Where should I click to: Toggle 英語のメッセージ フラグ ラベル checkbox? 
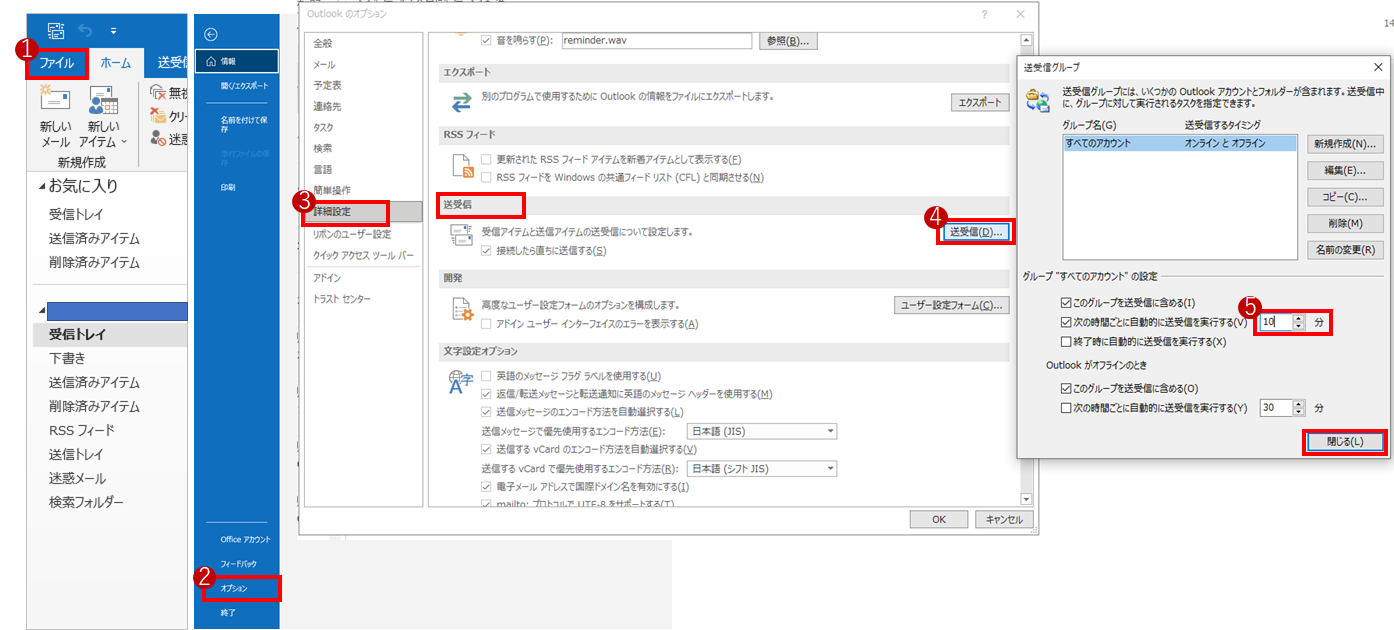pyautogui.click(x=487, y=376)
